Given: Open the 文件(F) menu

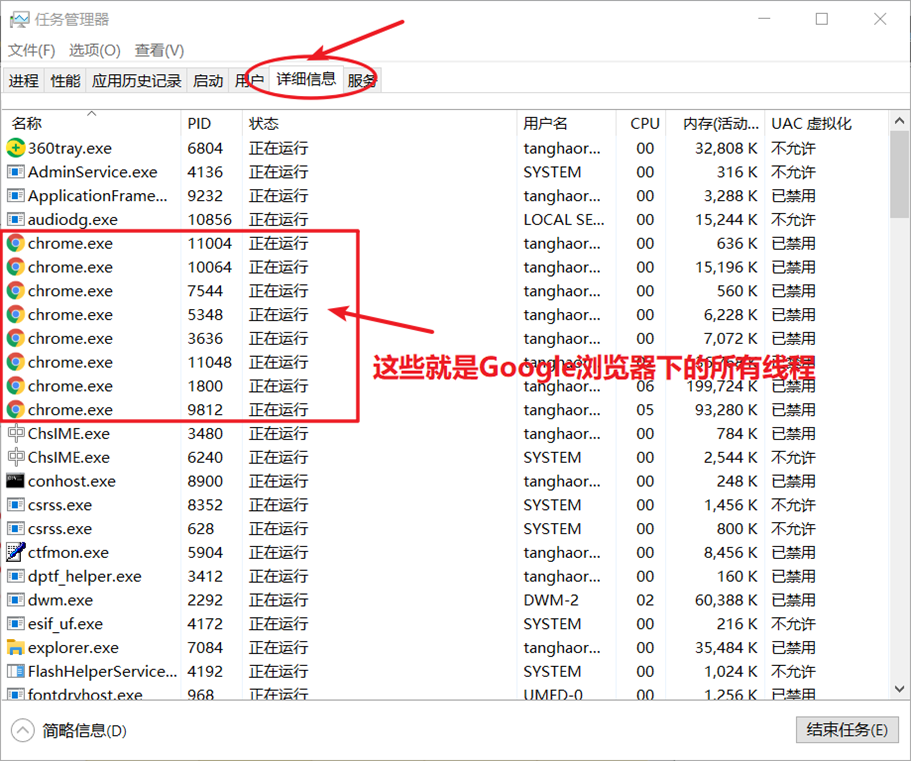Looking at the screenshot, I should point(31,51).
